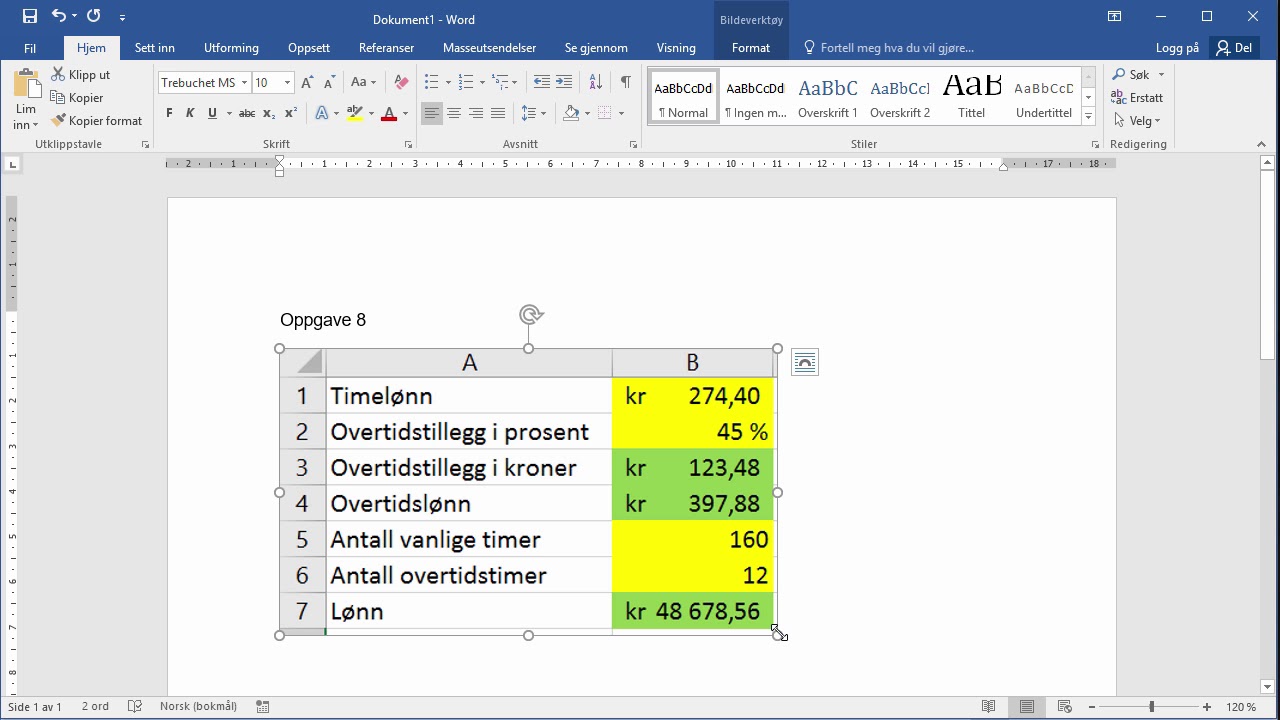
Task: Open layout options icon beside the image
Action: pyautogui.click(x=805, y=363)
